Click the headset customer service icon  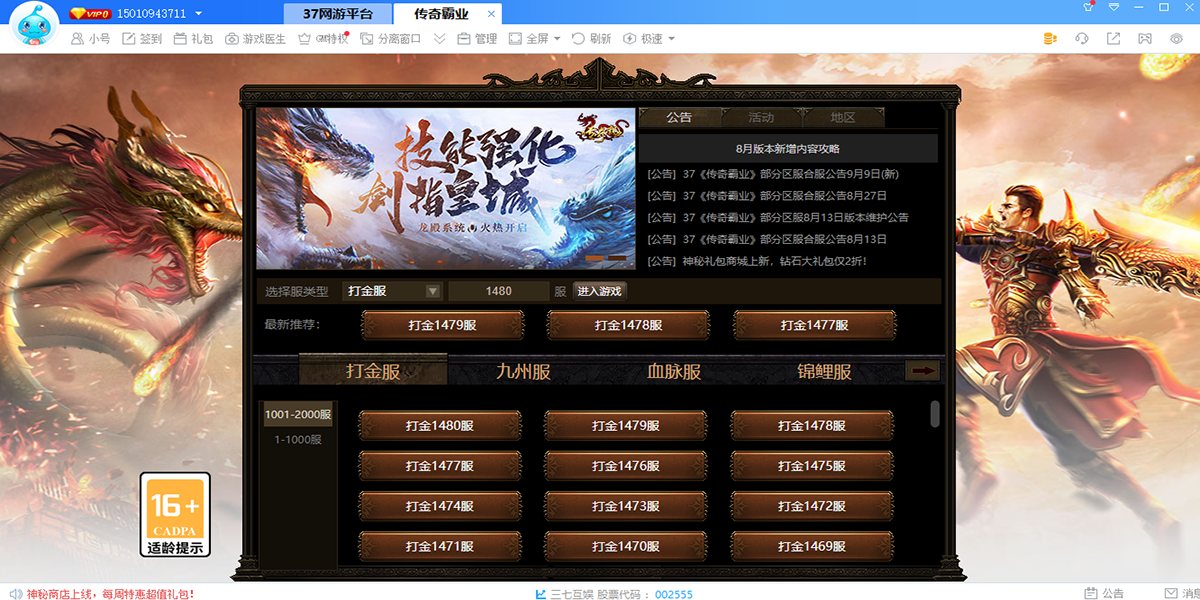[x=1082, y=39]
